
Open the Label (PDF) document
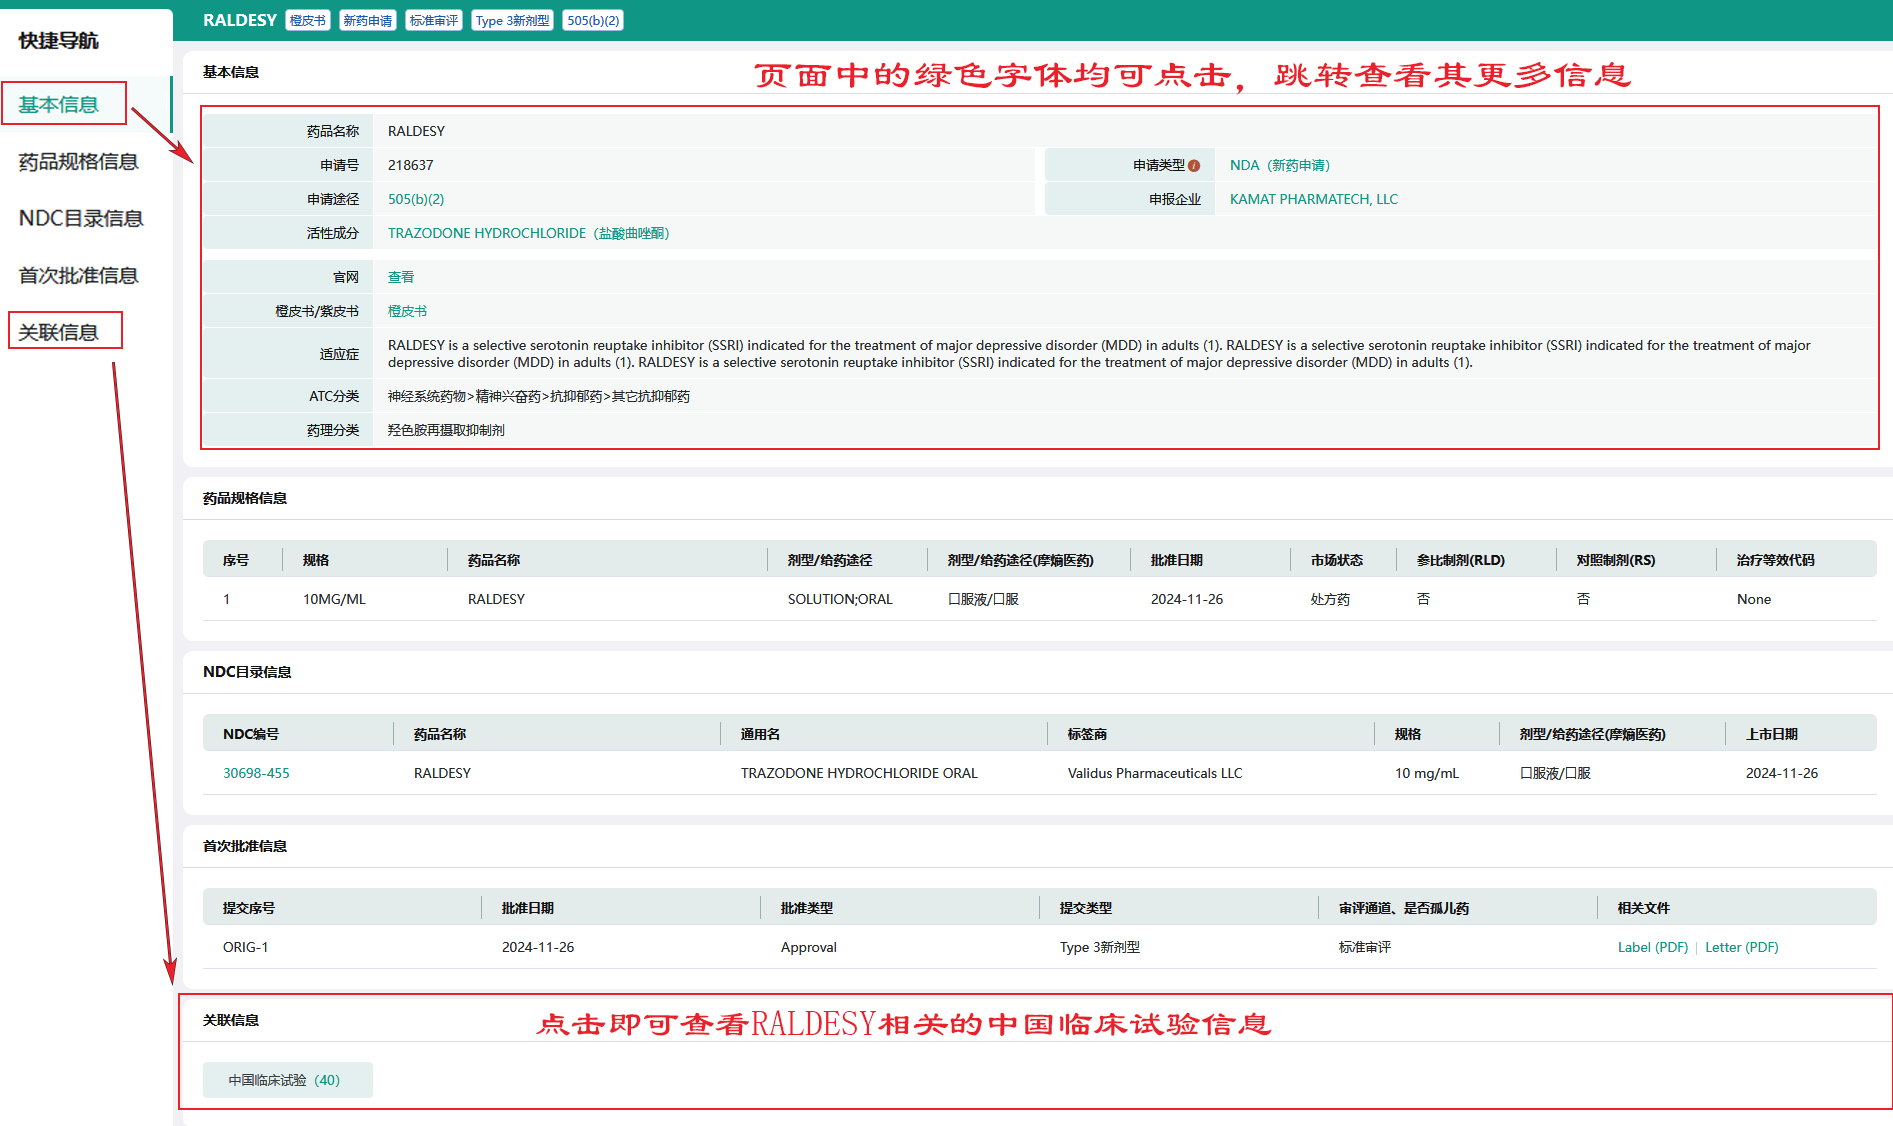pos(1652,948)
